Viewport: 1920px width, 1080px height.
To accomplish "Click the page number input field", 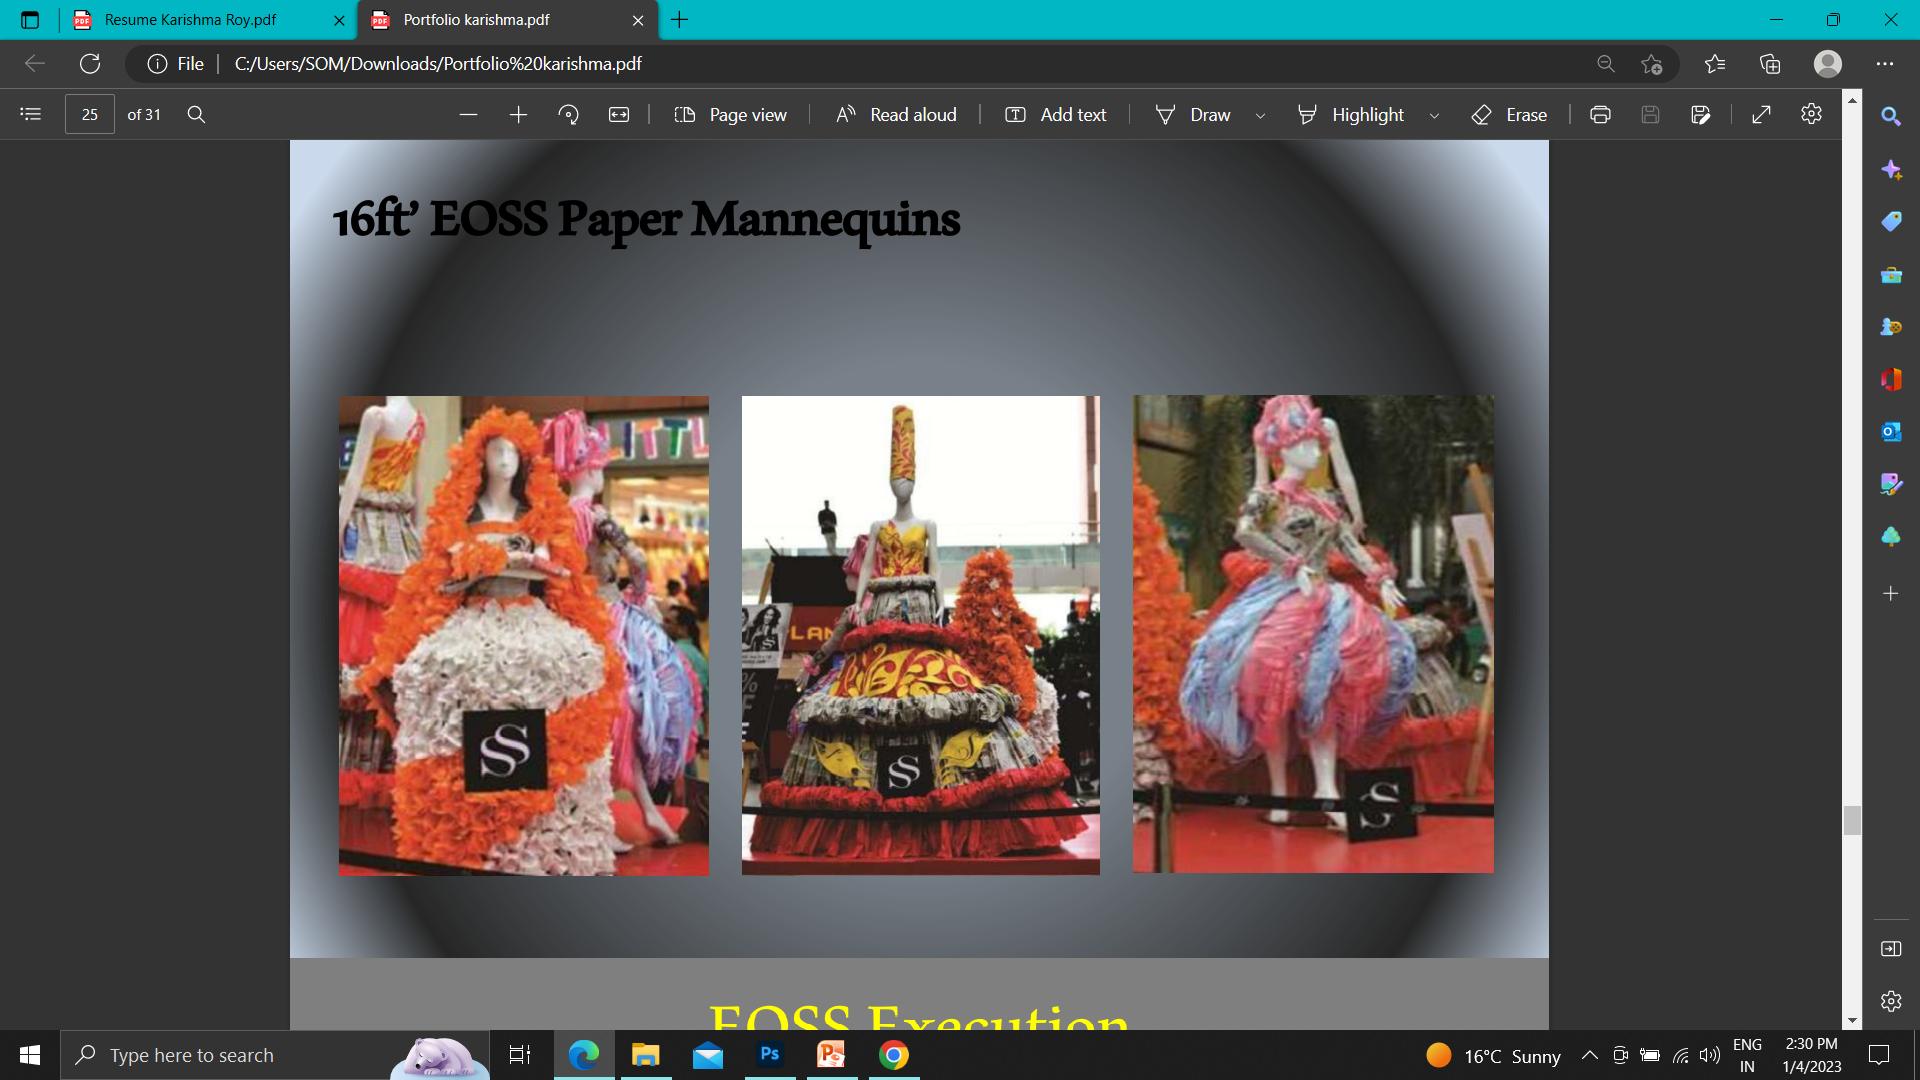I will pos(90,115).
